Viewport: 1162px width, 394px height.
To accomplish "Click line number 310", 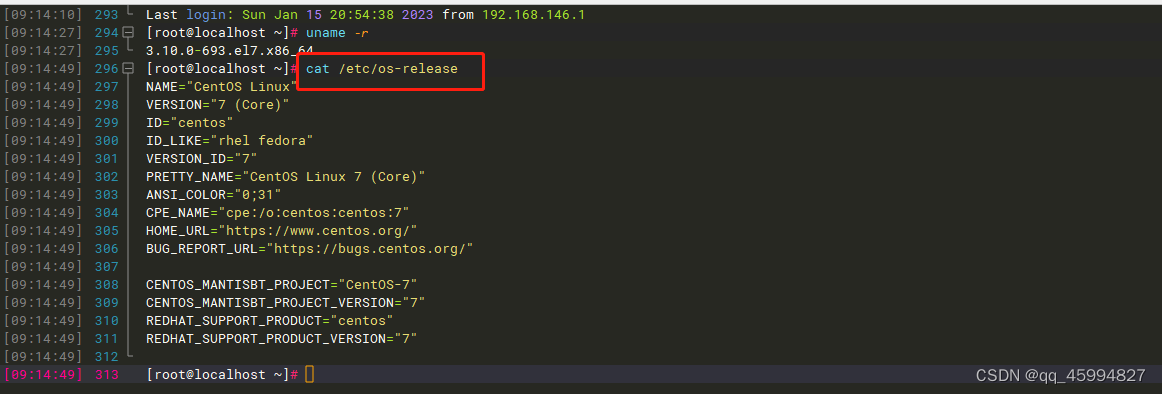I will pyautogui.click(x=107, y=320).
